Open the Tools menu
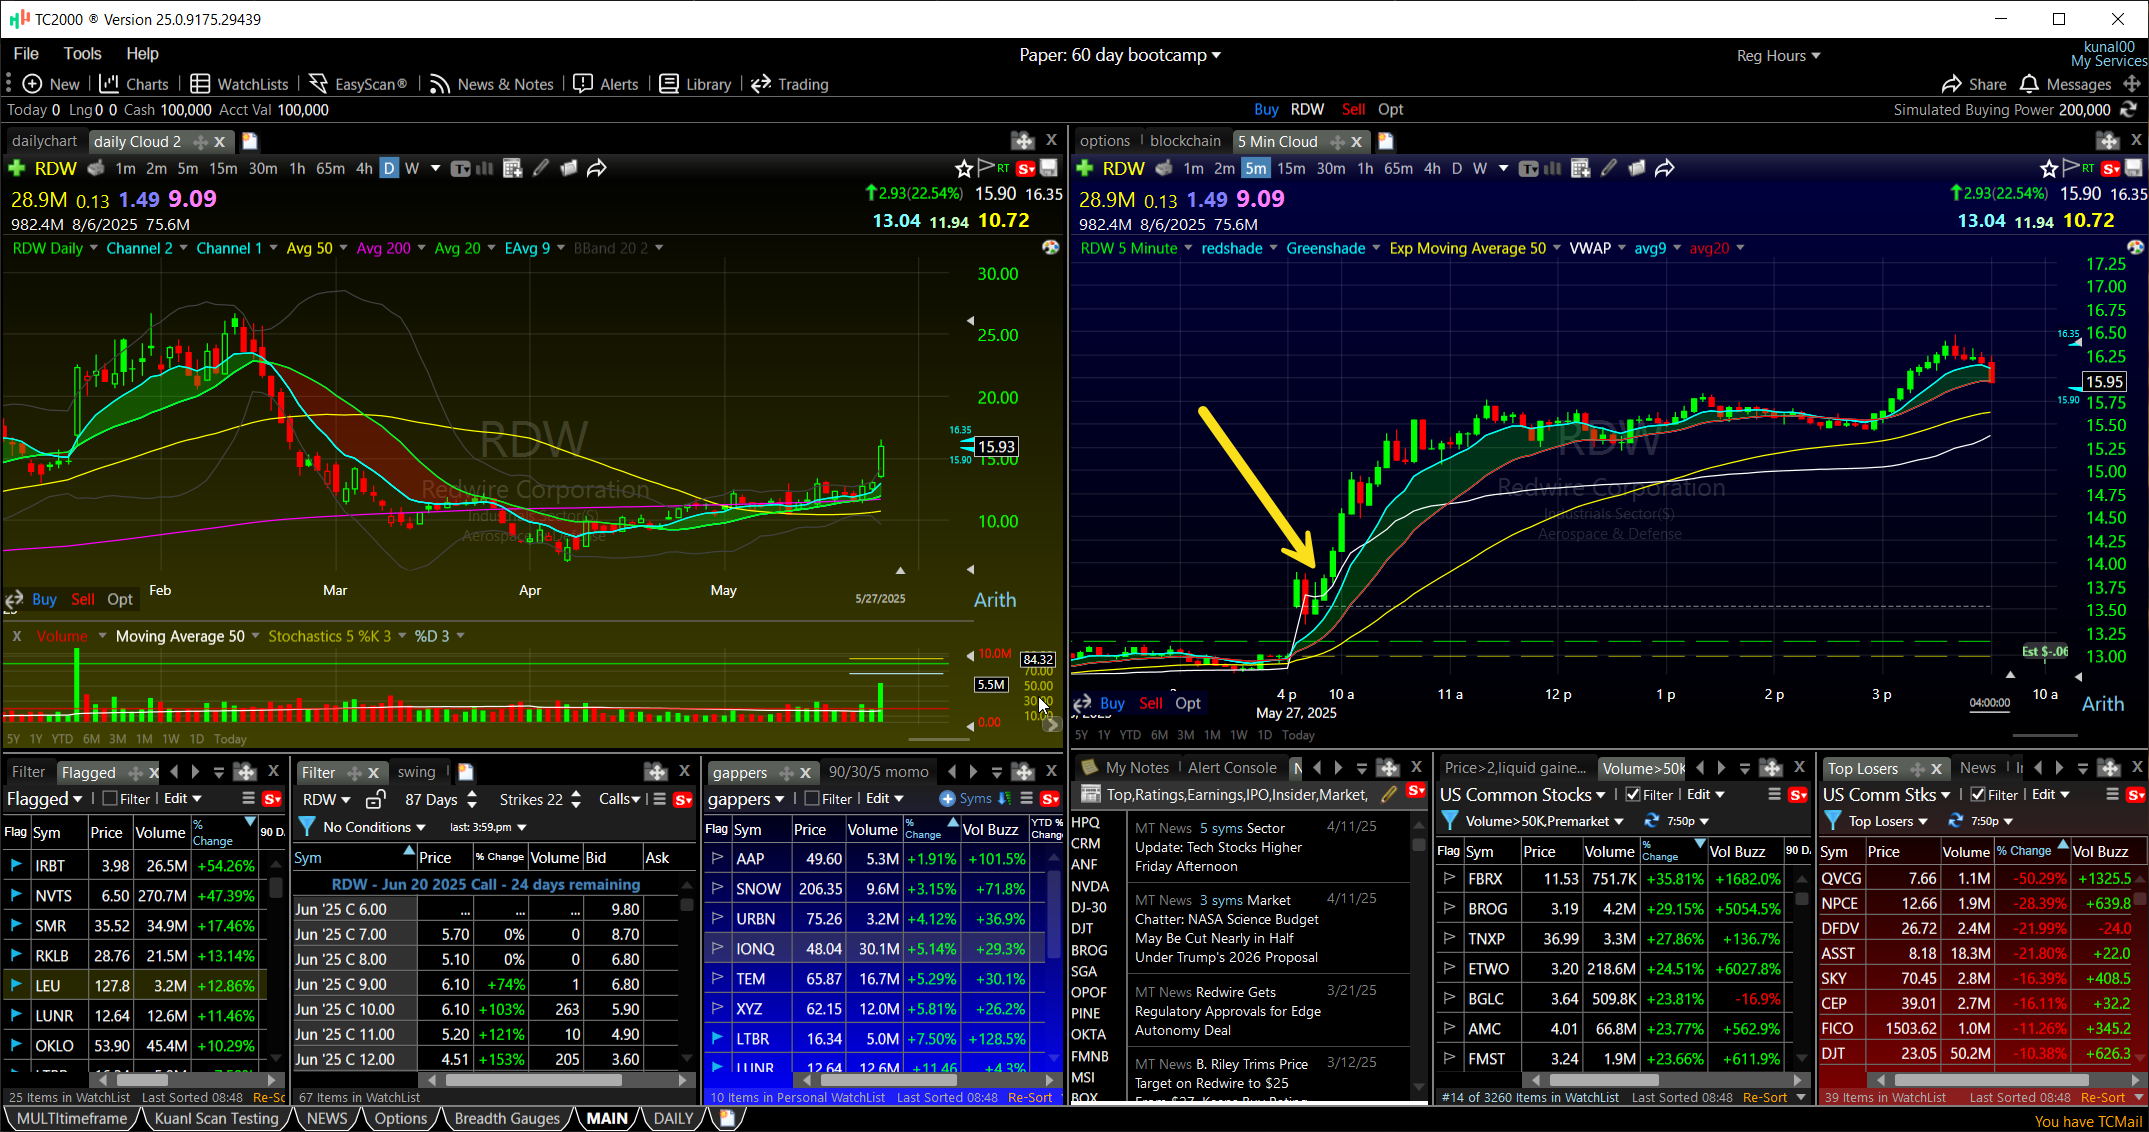Image resolution: width=2149 pixels, height=1132 pixels. point(82,53)
